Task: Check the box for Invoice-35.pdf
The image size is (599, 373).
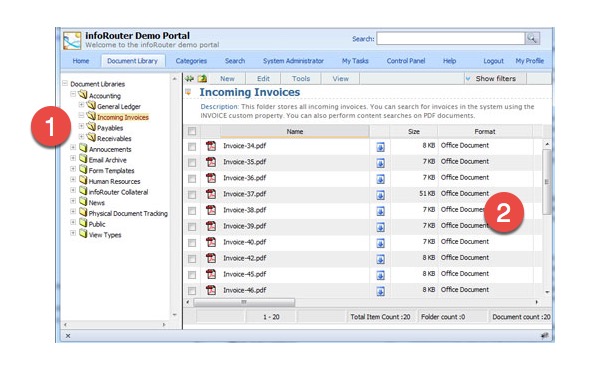Action: [192, 163]
